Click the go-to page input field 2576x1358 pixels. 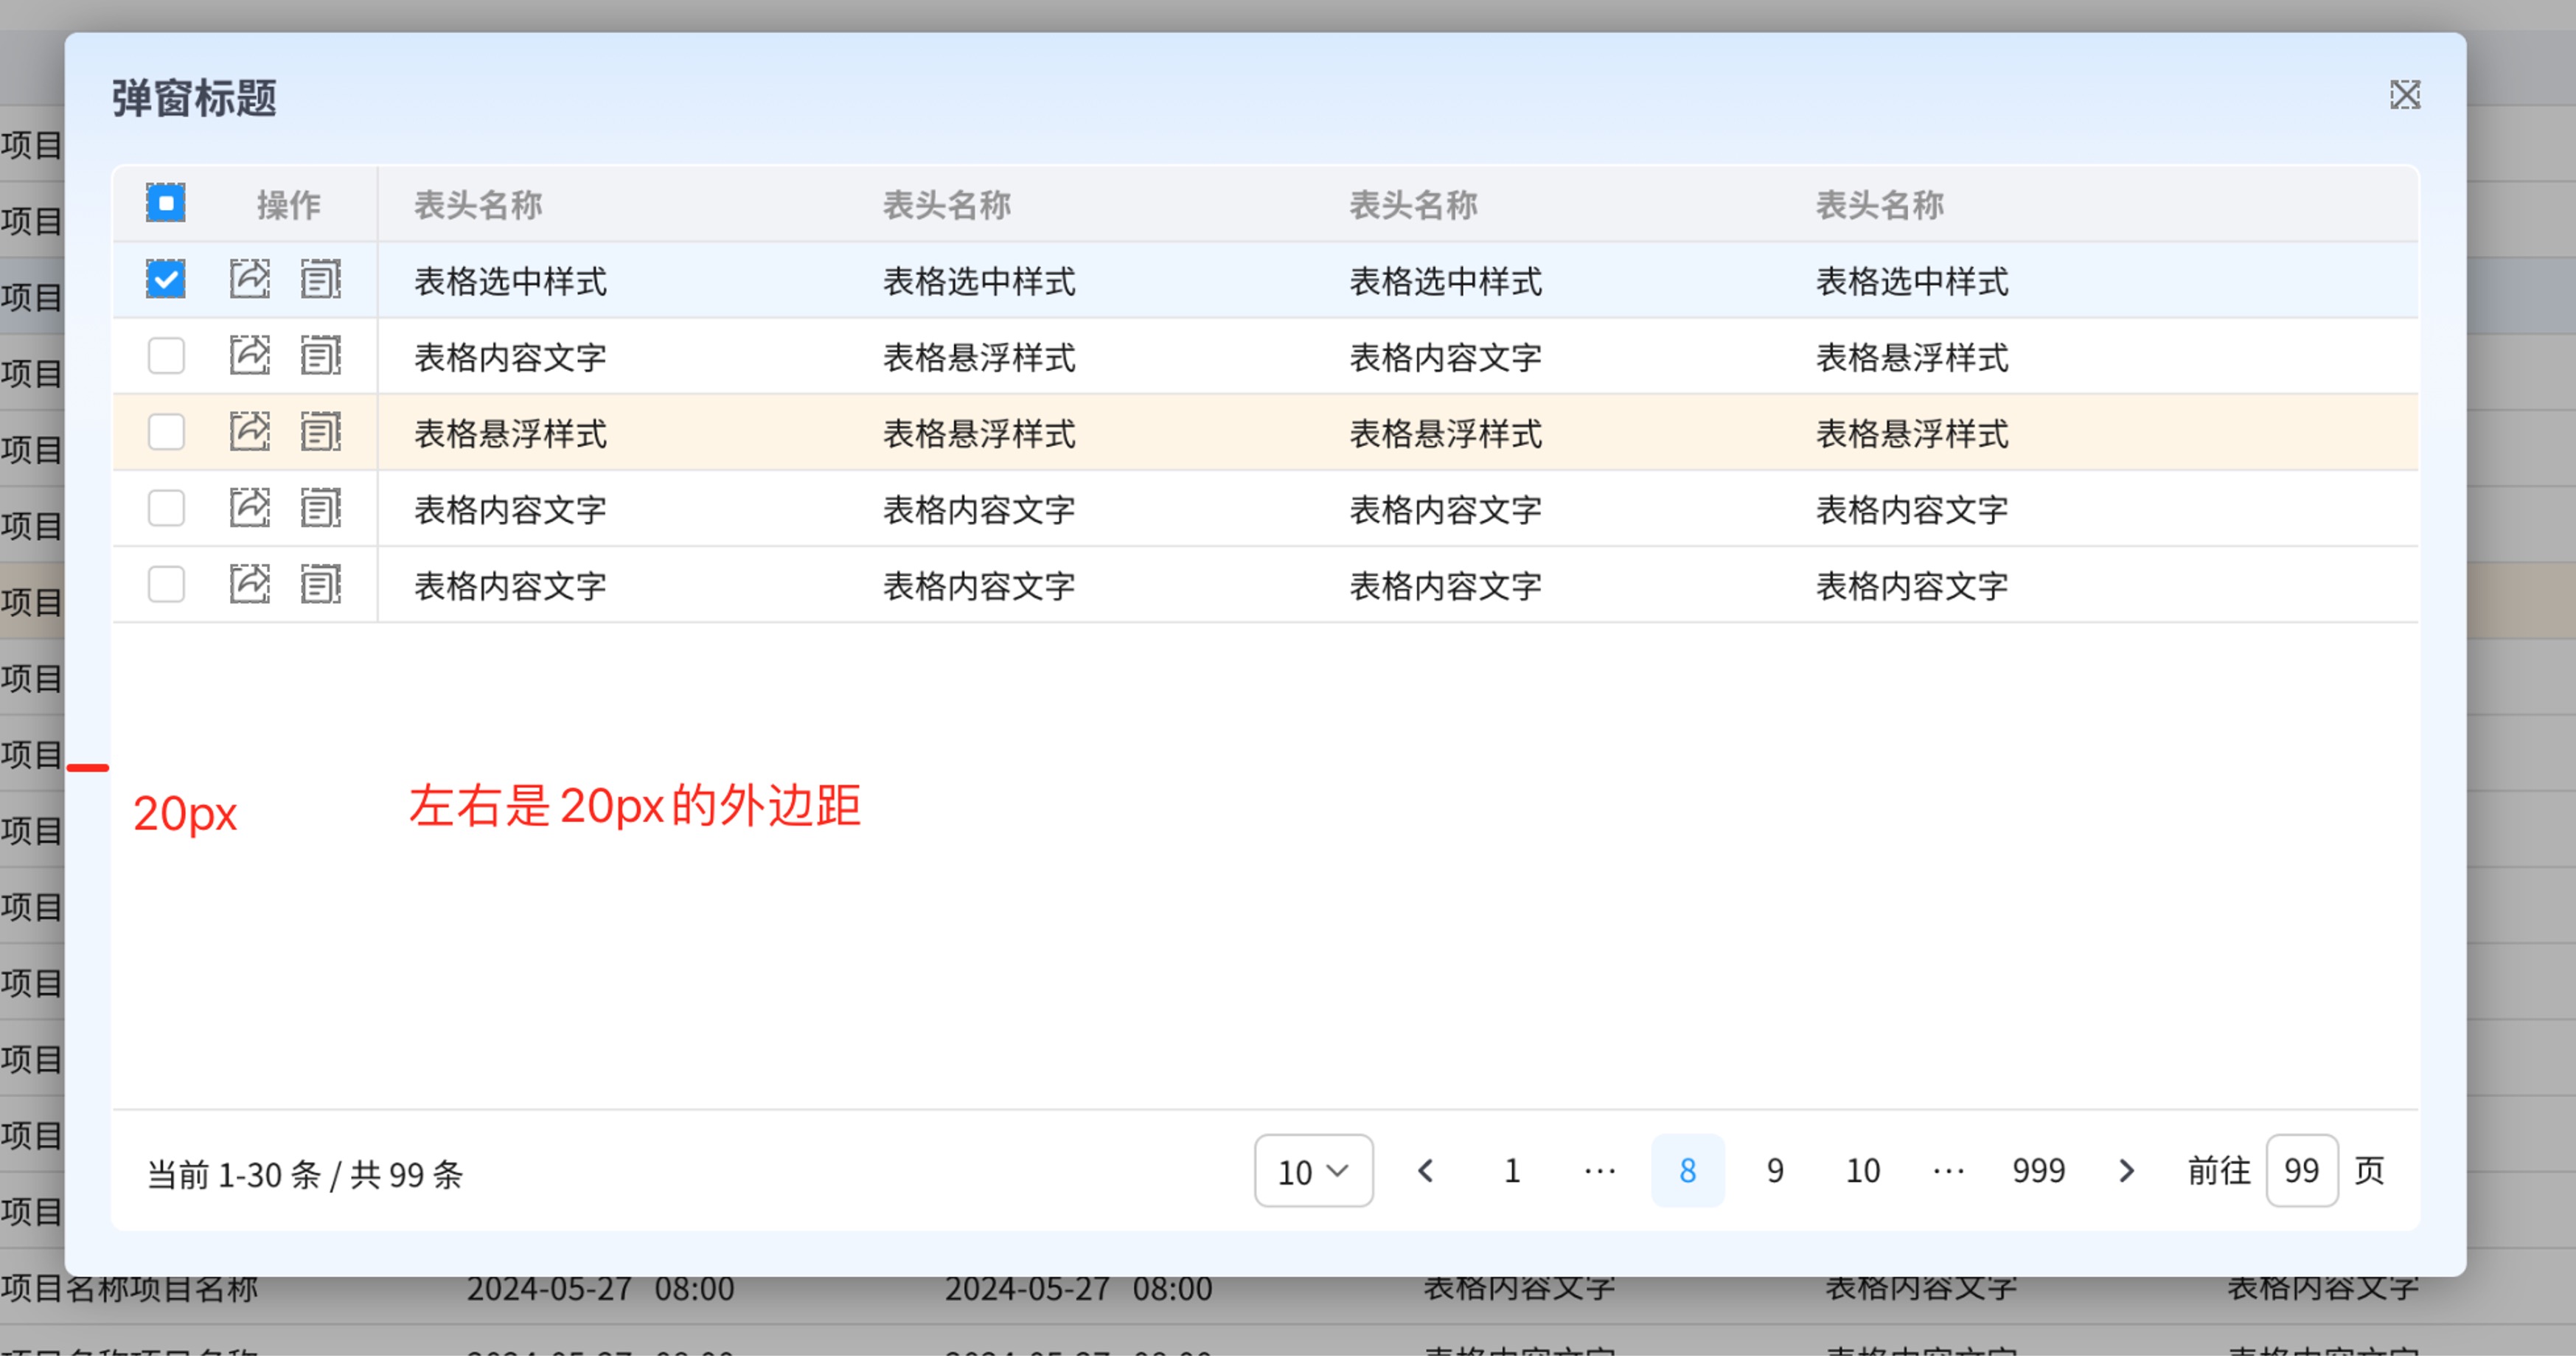pos(2301,1171)
